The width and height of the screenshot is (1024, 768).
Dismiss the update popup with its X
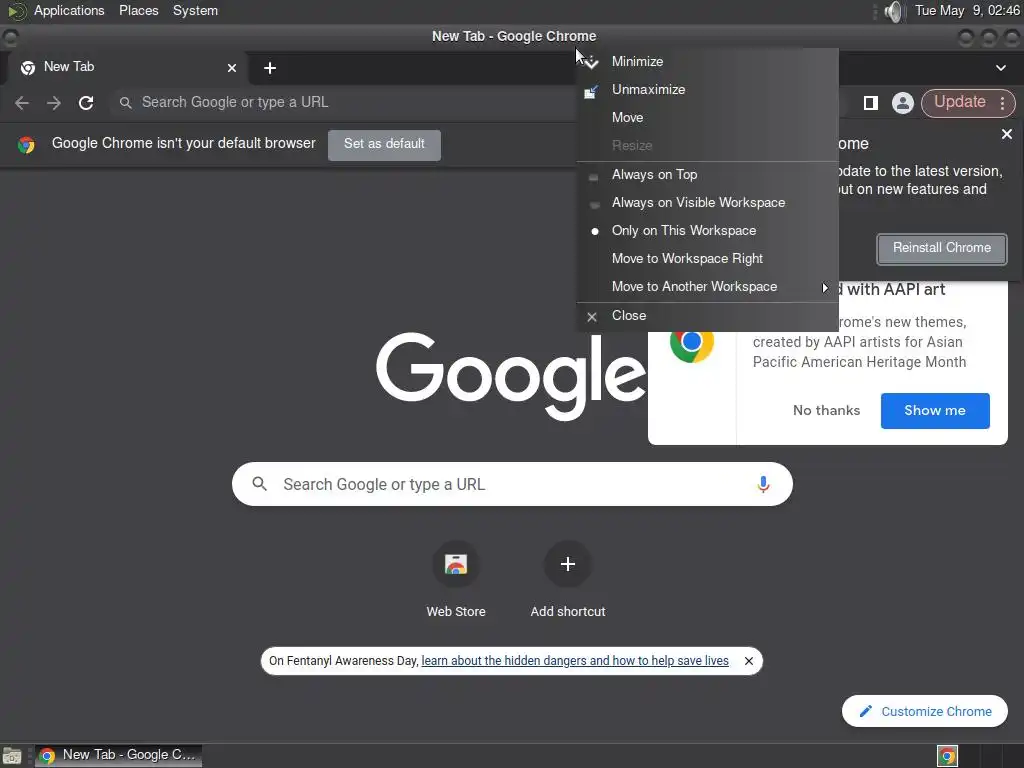[x=1007, y=134]
